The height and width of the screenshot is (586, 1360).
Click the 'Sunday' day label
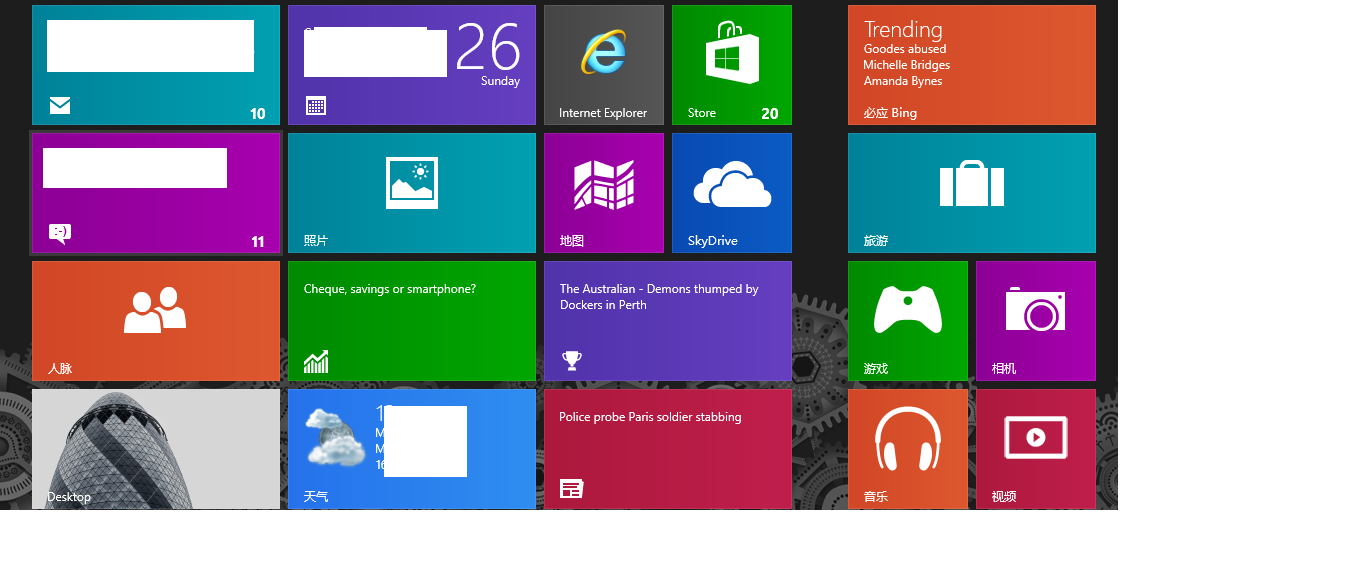(x=500, y=81)
